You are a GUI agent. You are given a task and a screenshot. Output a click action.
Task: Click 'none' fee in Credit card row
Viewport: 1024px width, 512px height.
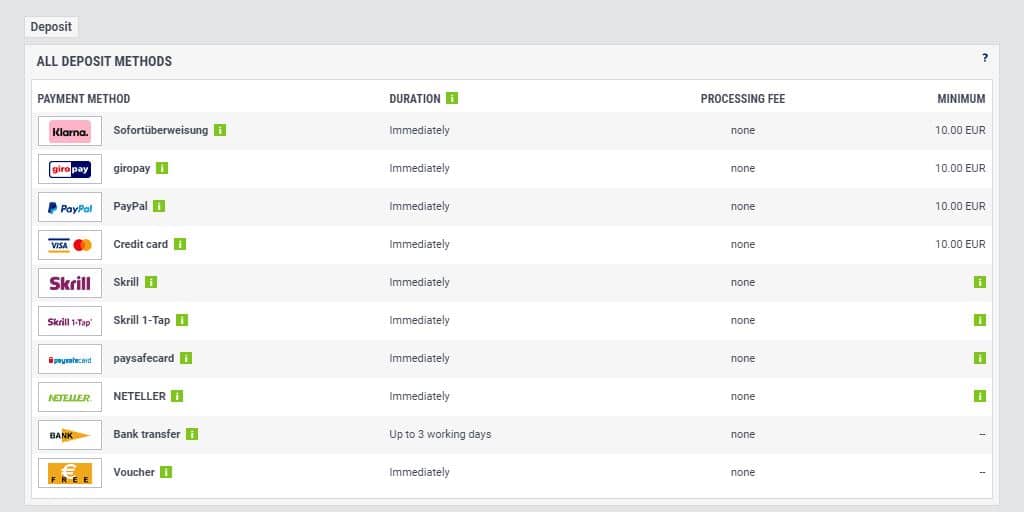click(743, 244)
